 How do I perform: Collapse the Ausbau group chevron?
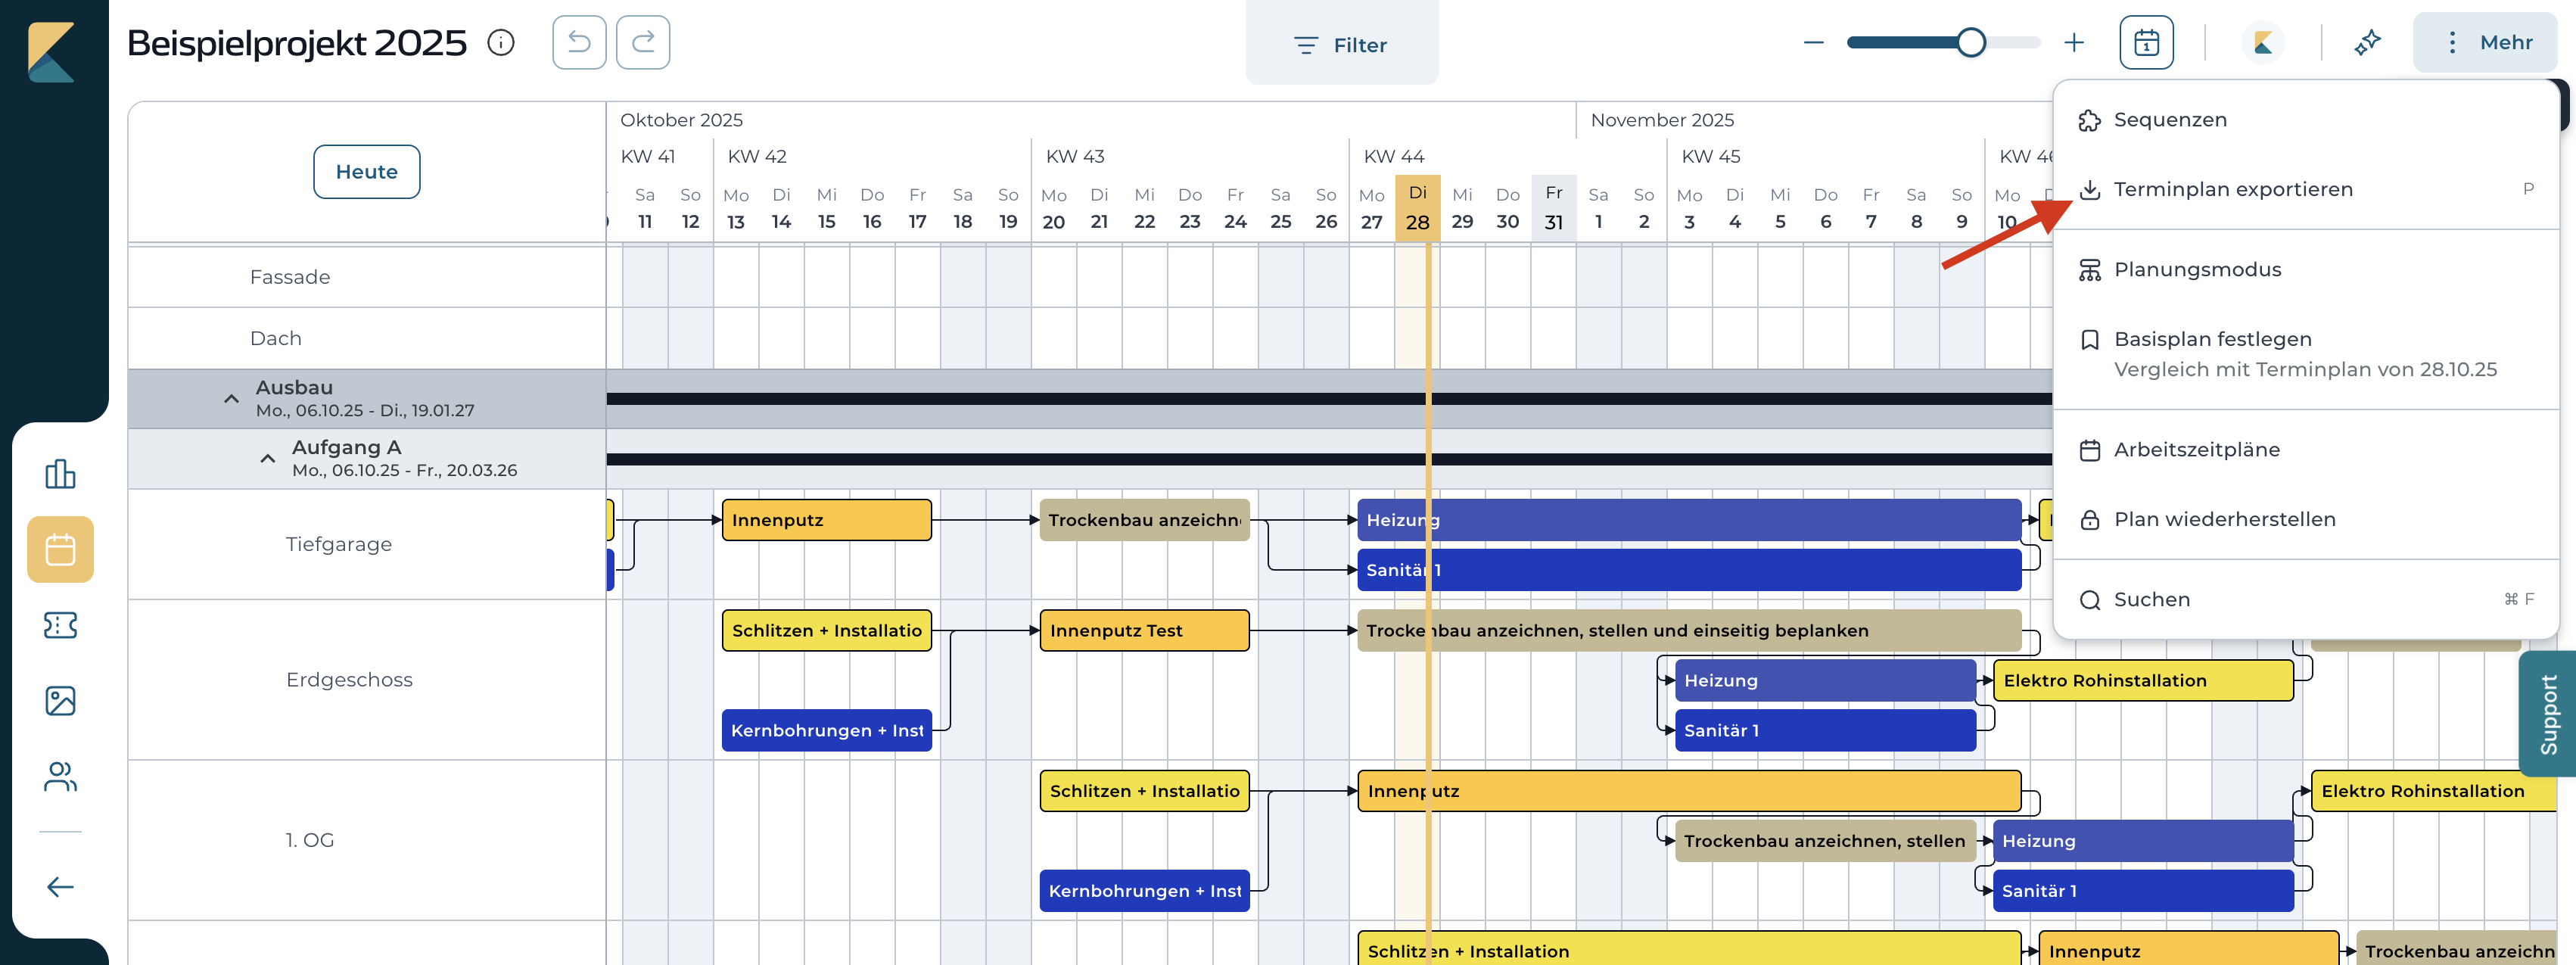coord(231,399)
